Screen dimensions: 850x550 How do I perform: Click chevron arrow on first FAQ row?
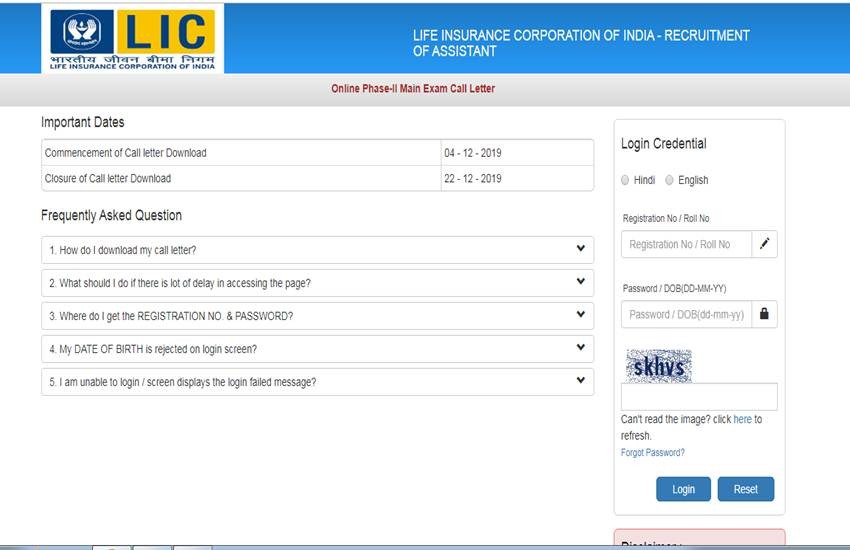pos(580,249)
